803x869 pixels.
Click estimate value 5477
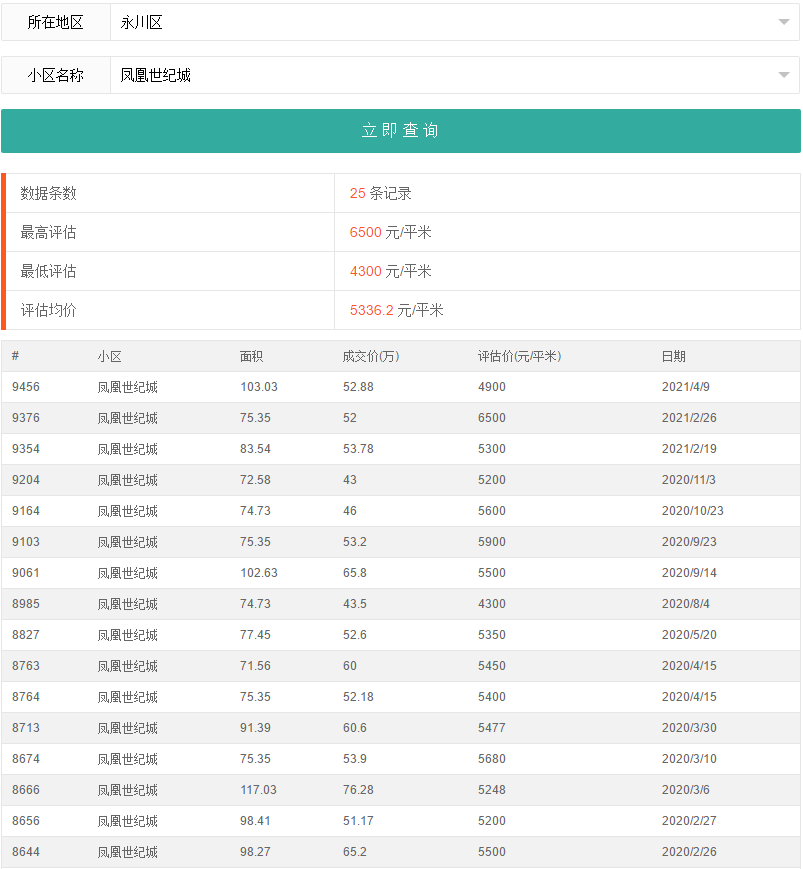click(x=492, y=728)
